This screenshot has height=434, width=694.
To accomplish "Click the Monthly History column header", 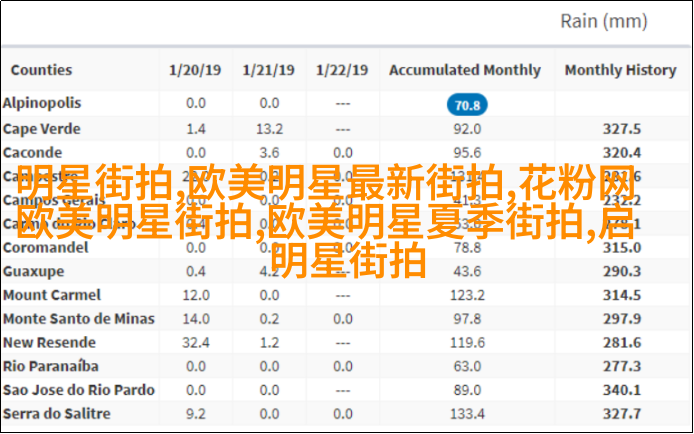I will tap(621, 71).
